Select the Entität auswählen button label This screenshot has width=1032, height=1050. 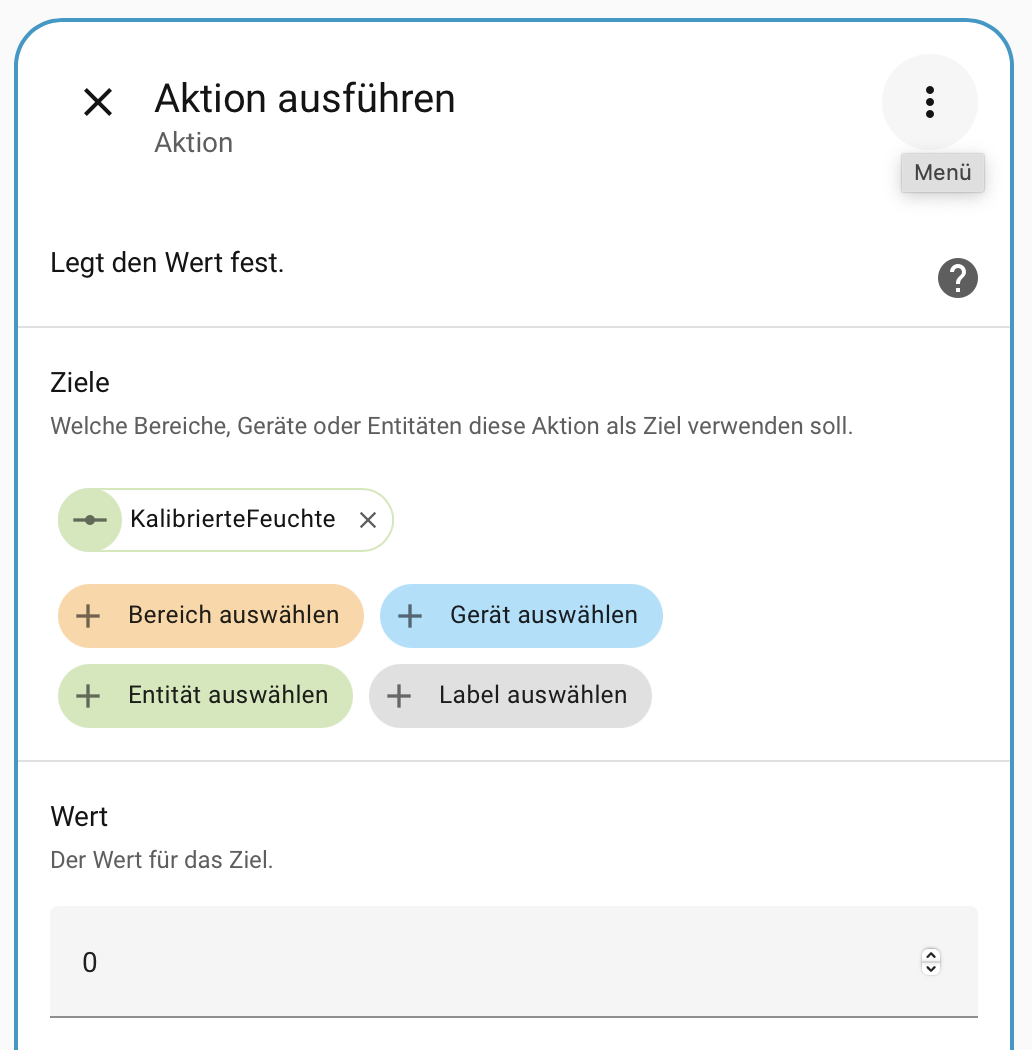228,695
